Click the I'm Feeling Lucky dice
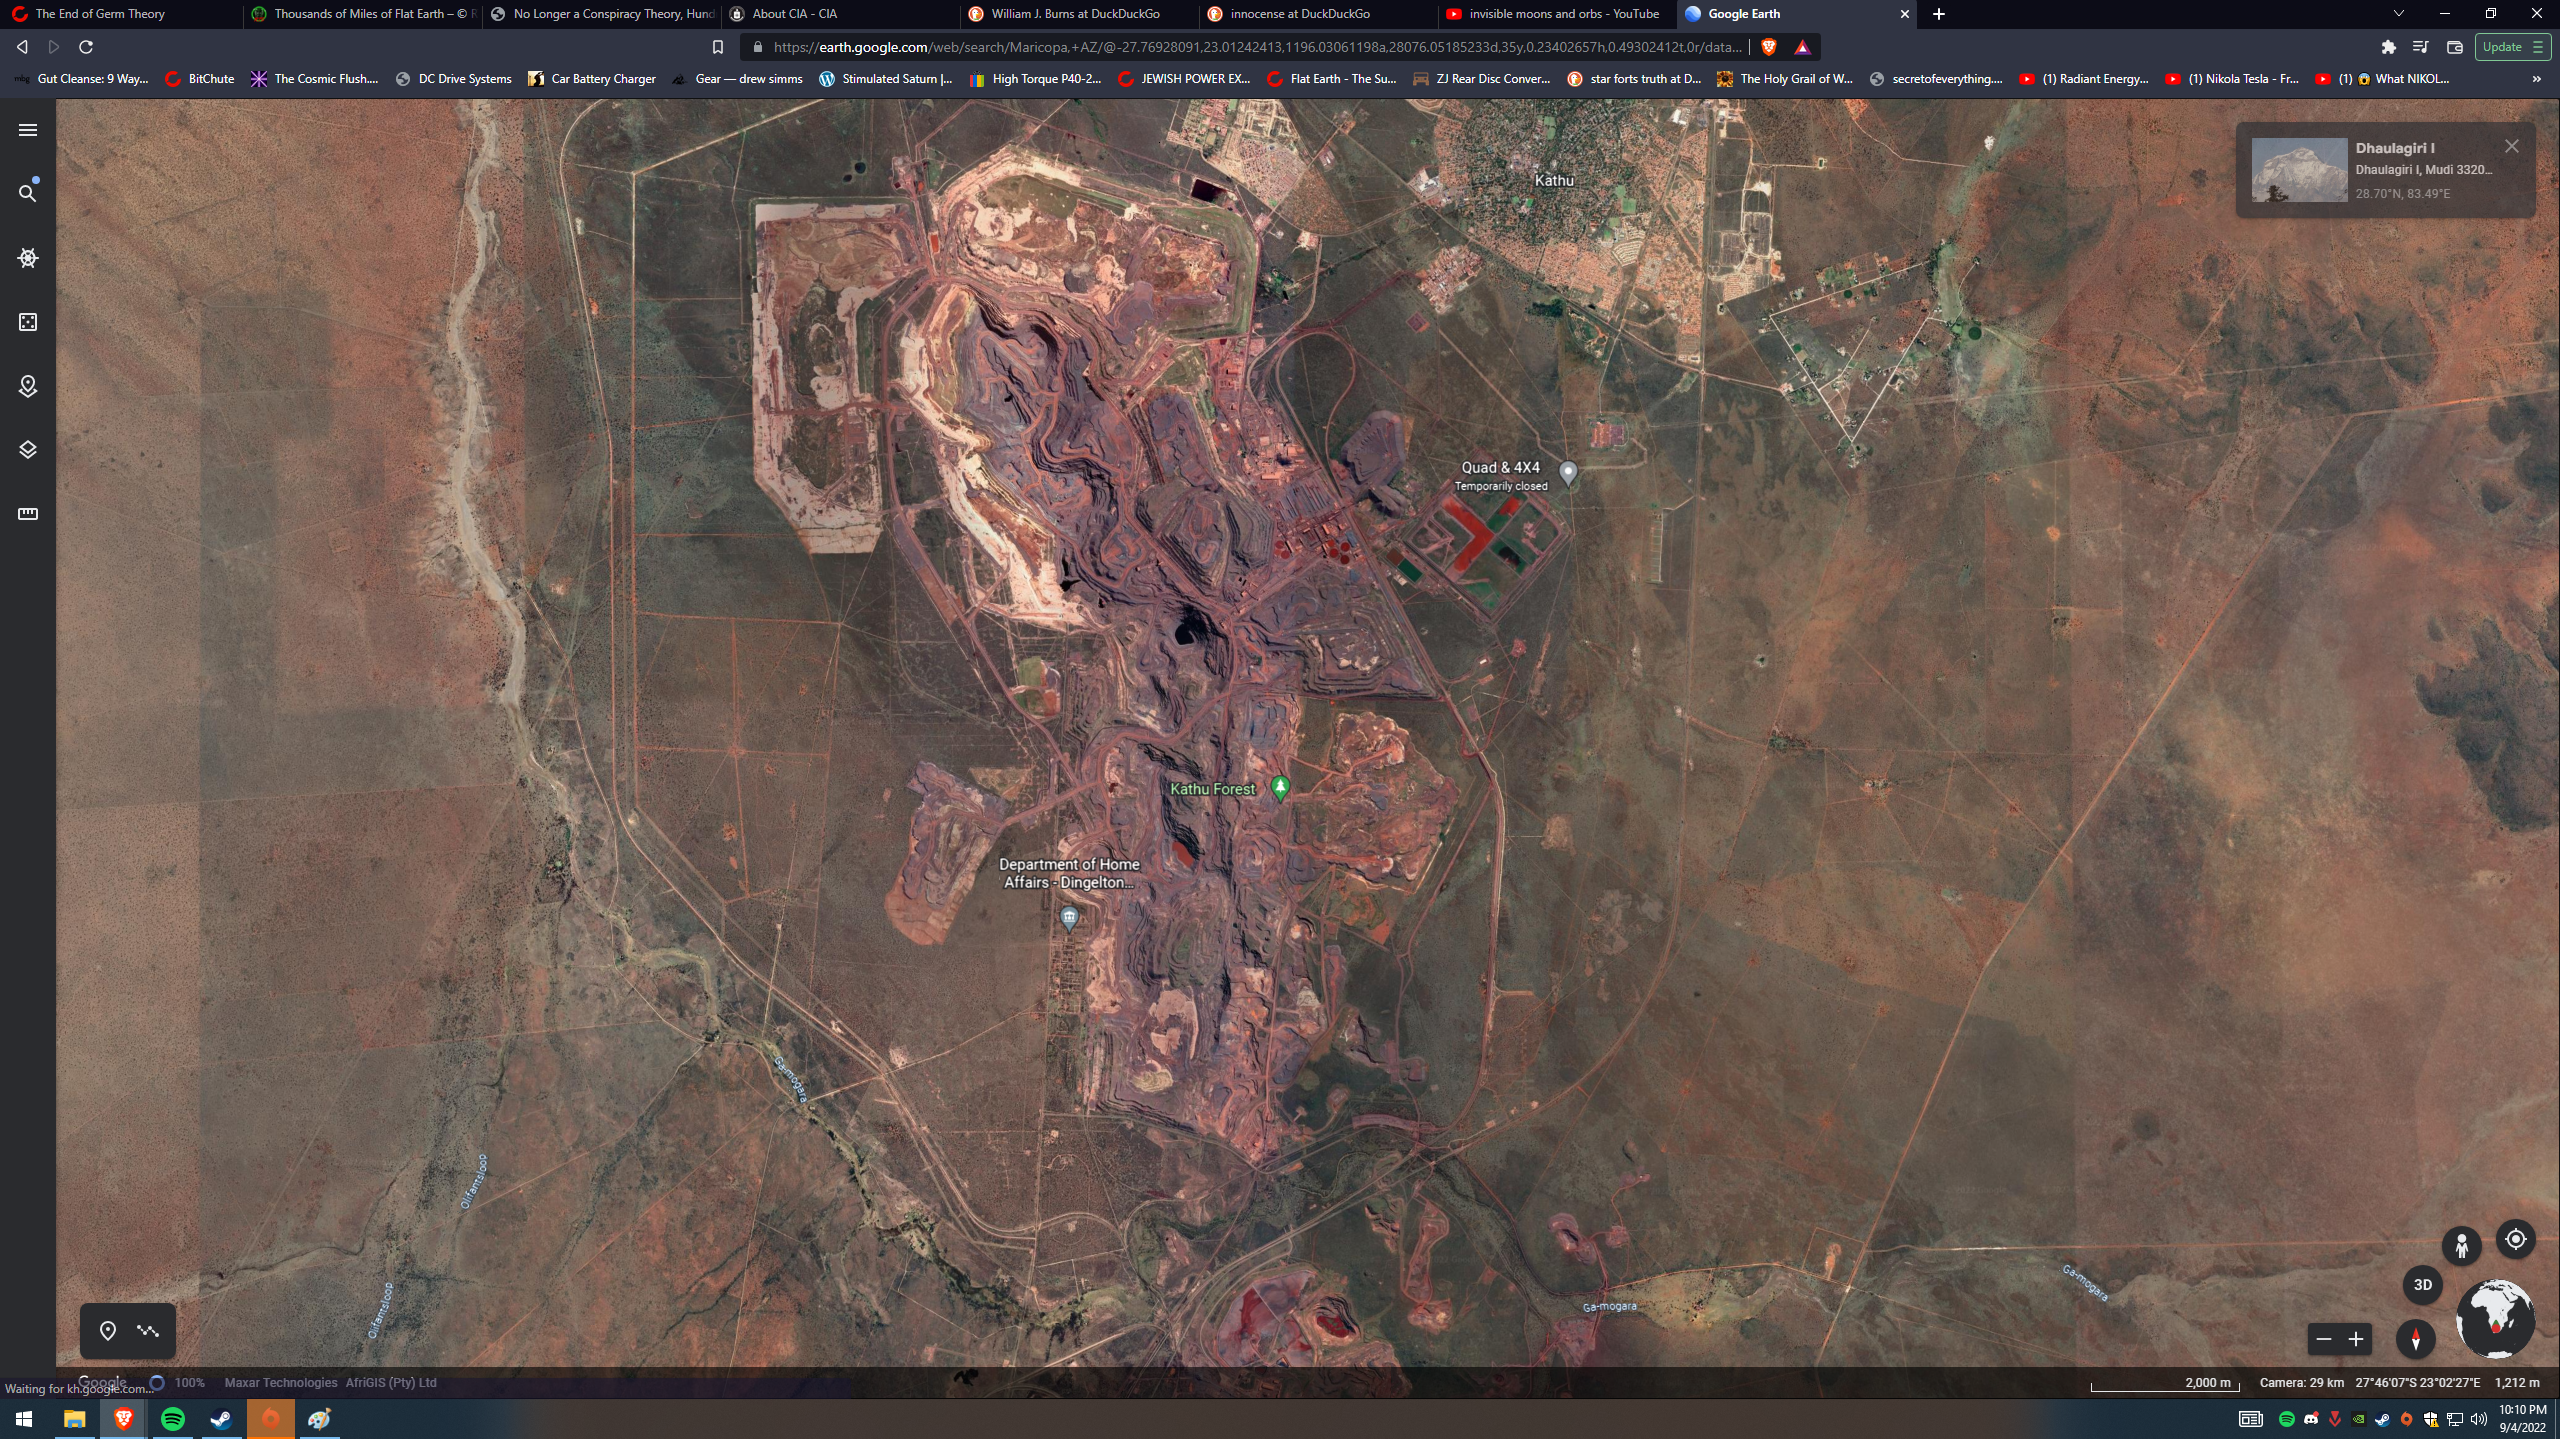The image size is (2561, 1439). click(x=28, y=322)
